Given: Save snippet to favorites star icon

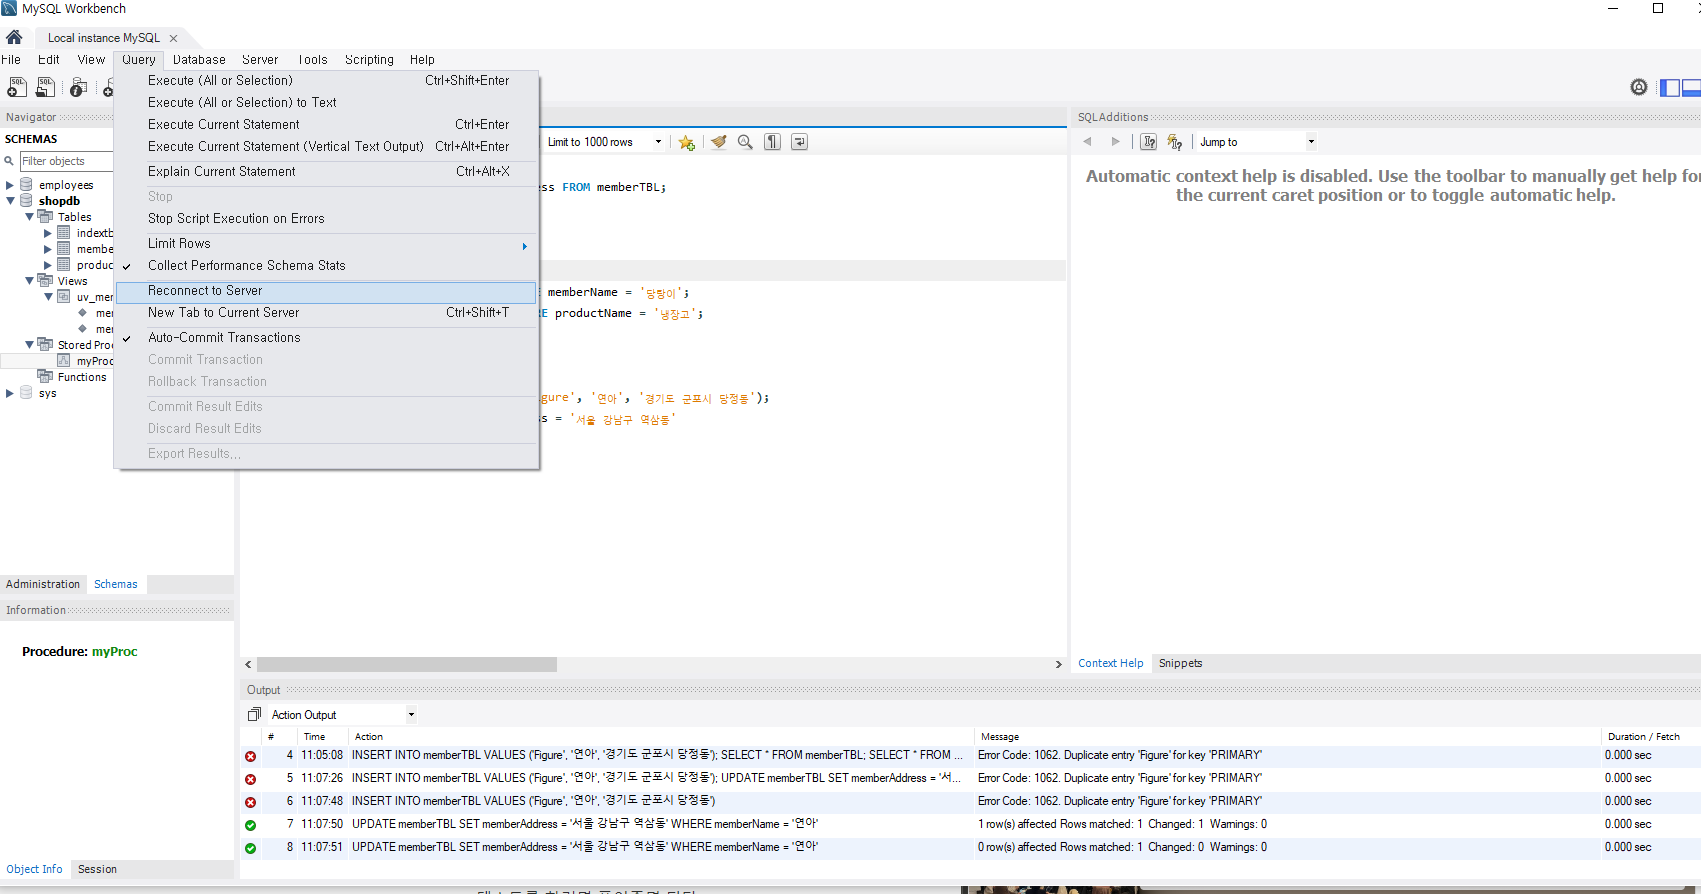Looking at the screenshot, I should 686,142.
